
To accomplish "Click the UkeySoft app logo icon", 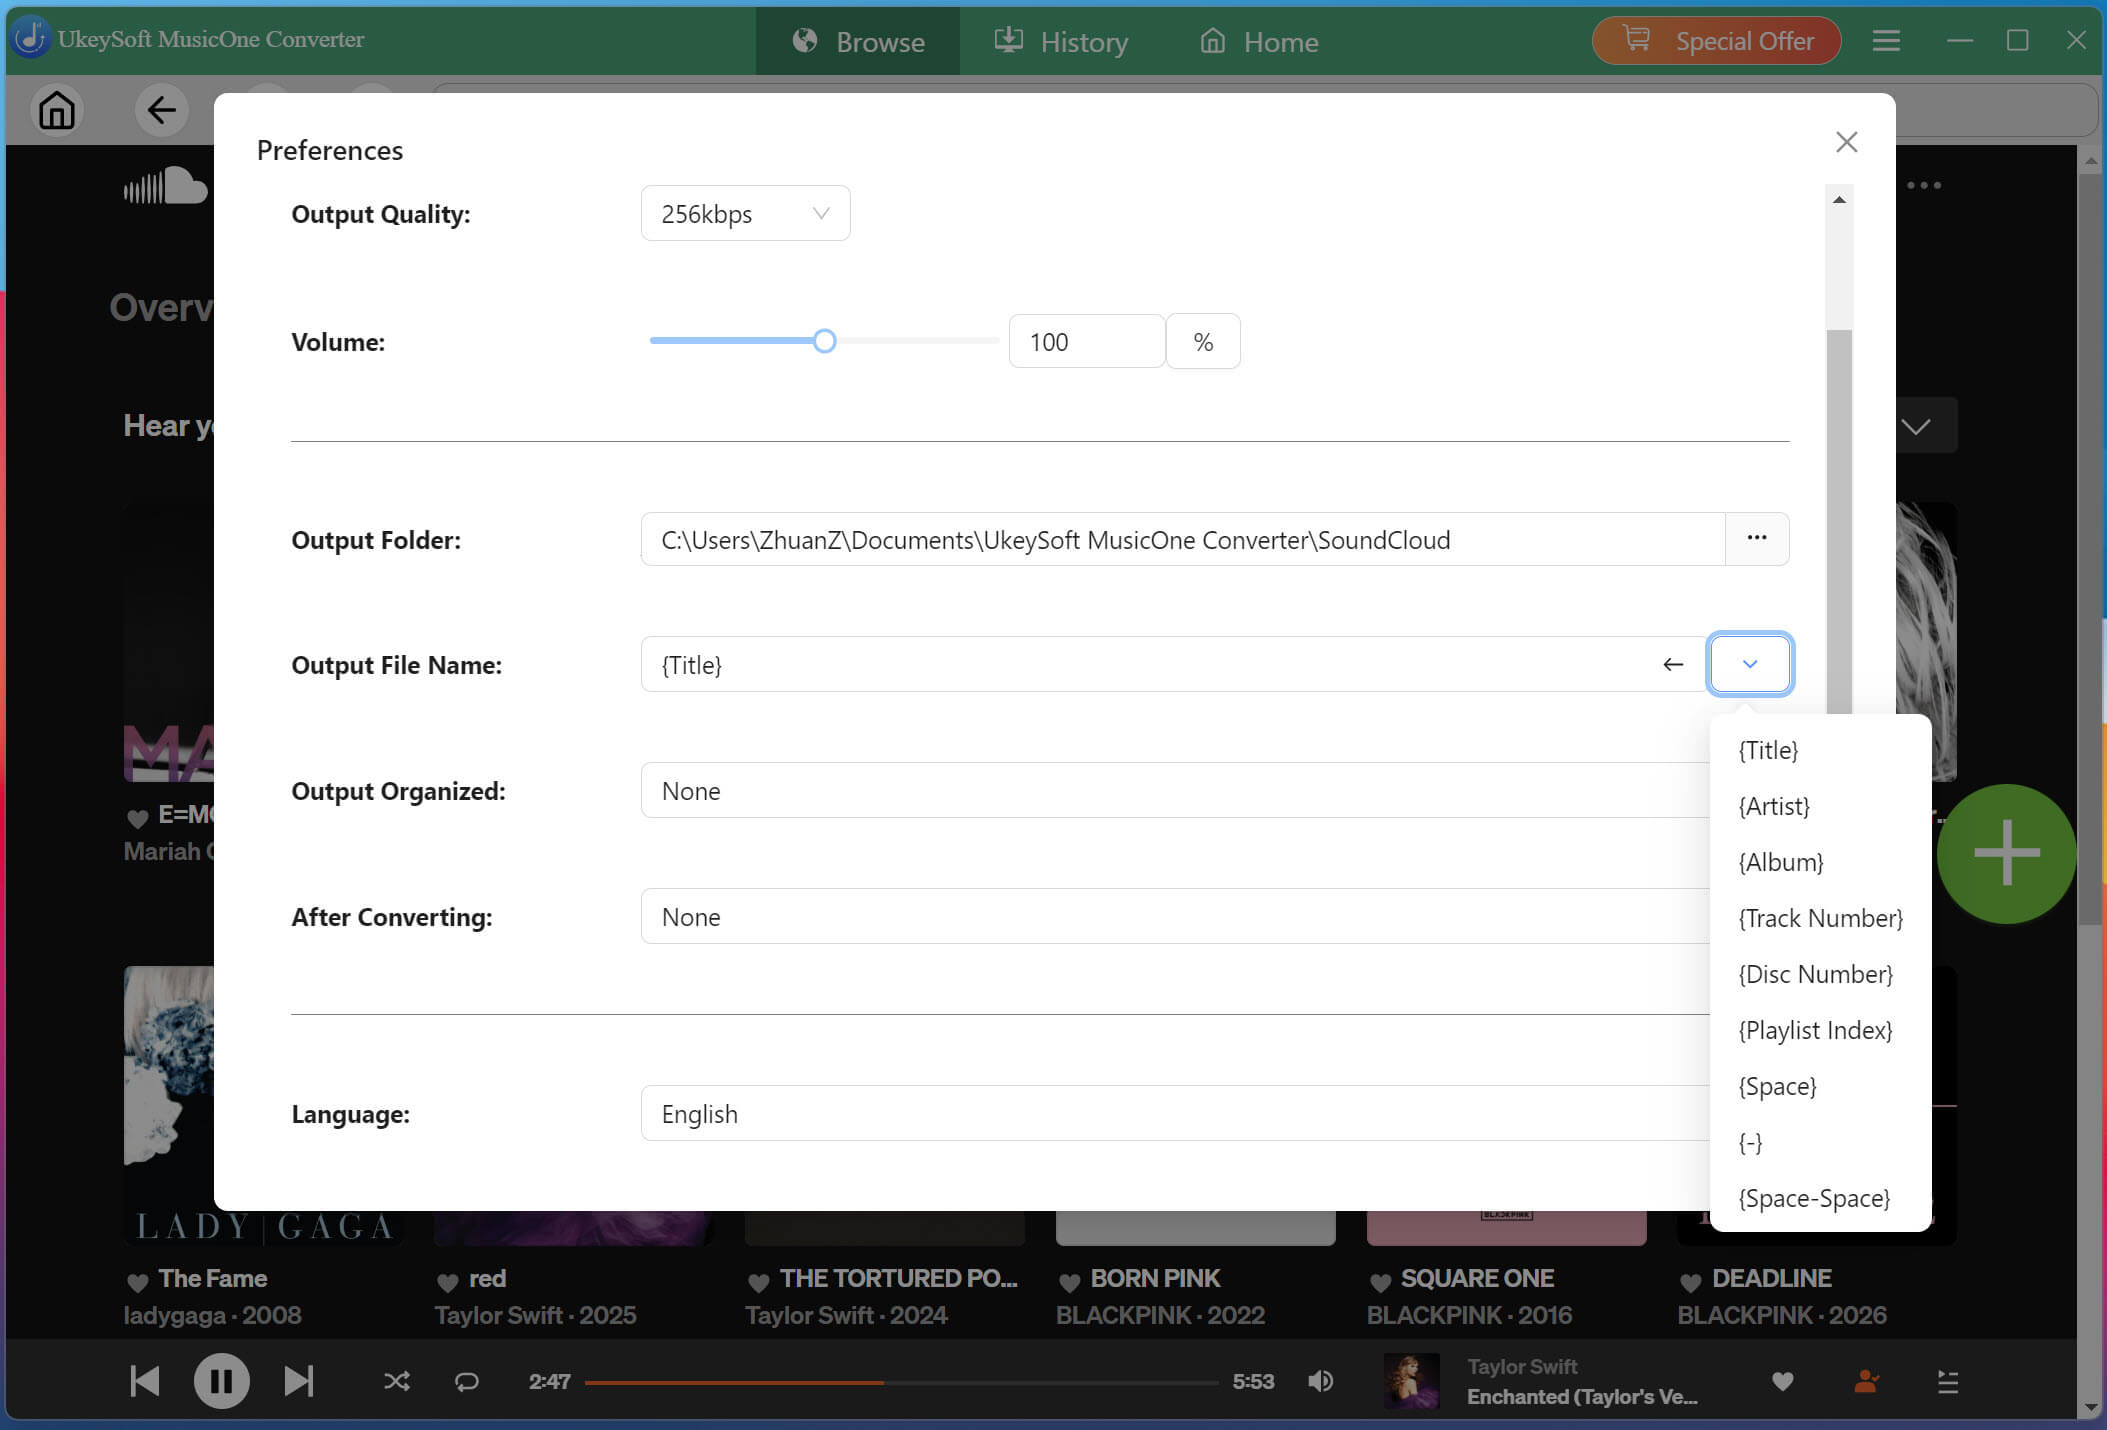I will 30,38.
